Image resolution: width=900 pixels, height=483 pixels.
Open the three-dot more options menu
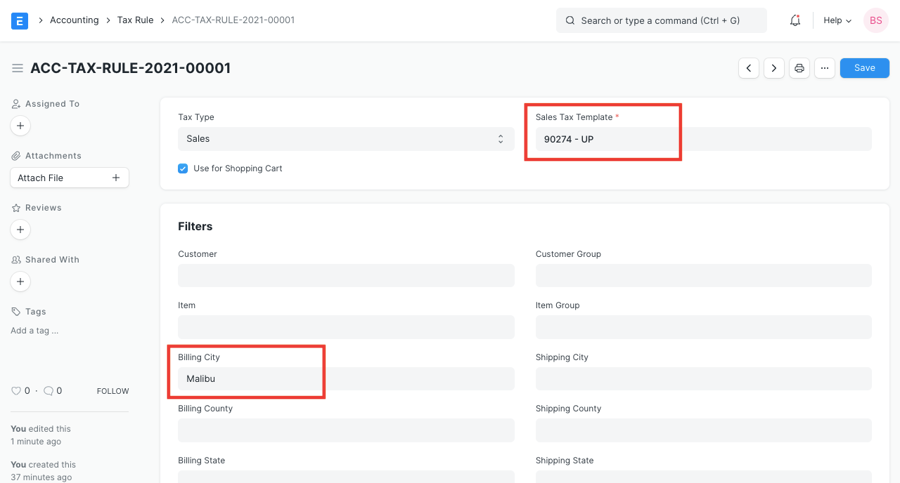click(824, 68)
